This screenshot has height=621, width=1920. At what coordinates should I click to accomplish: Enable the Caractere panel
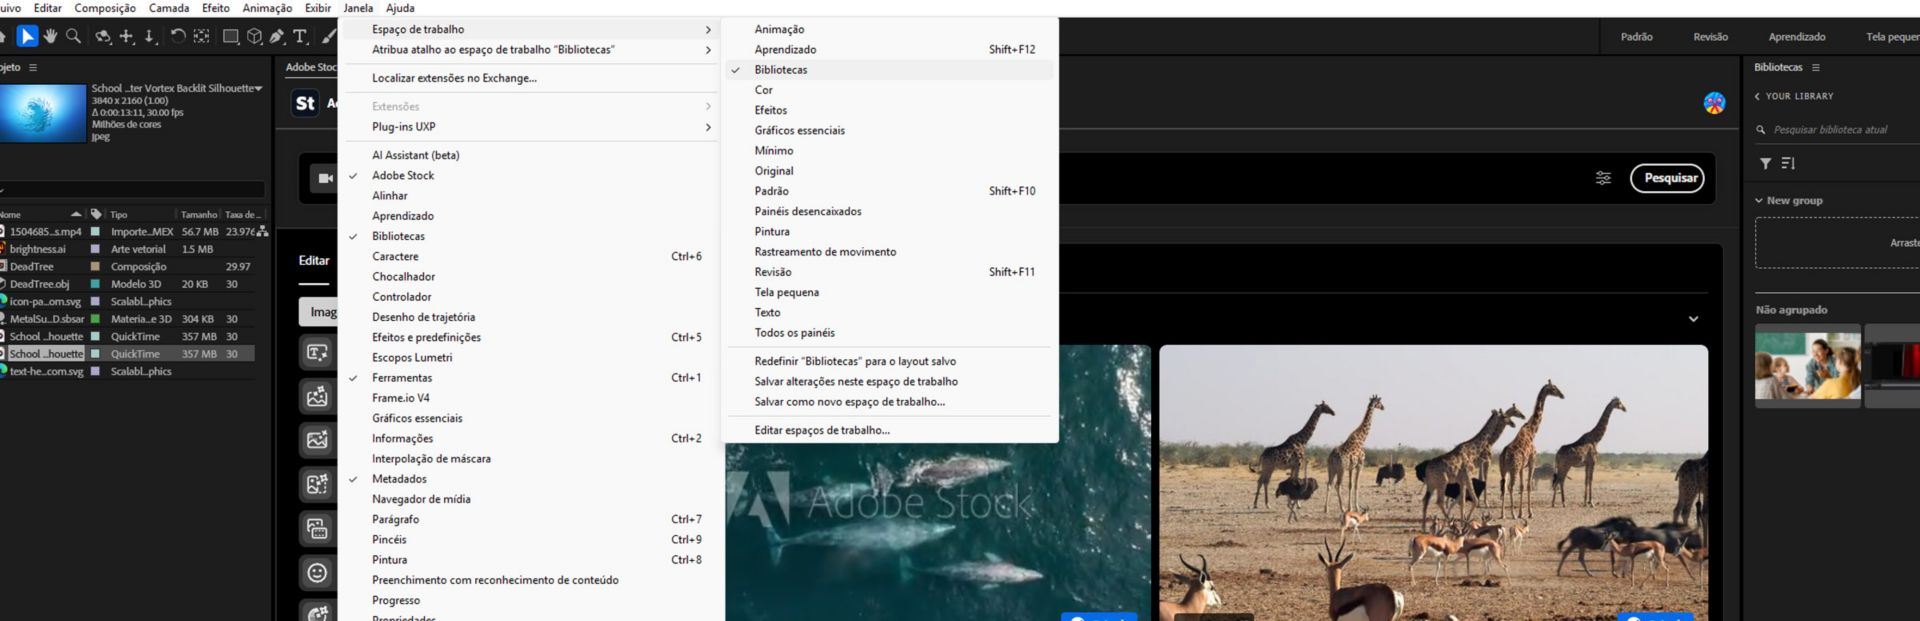[x=530, y=256]
